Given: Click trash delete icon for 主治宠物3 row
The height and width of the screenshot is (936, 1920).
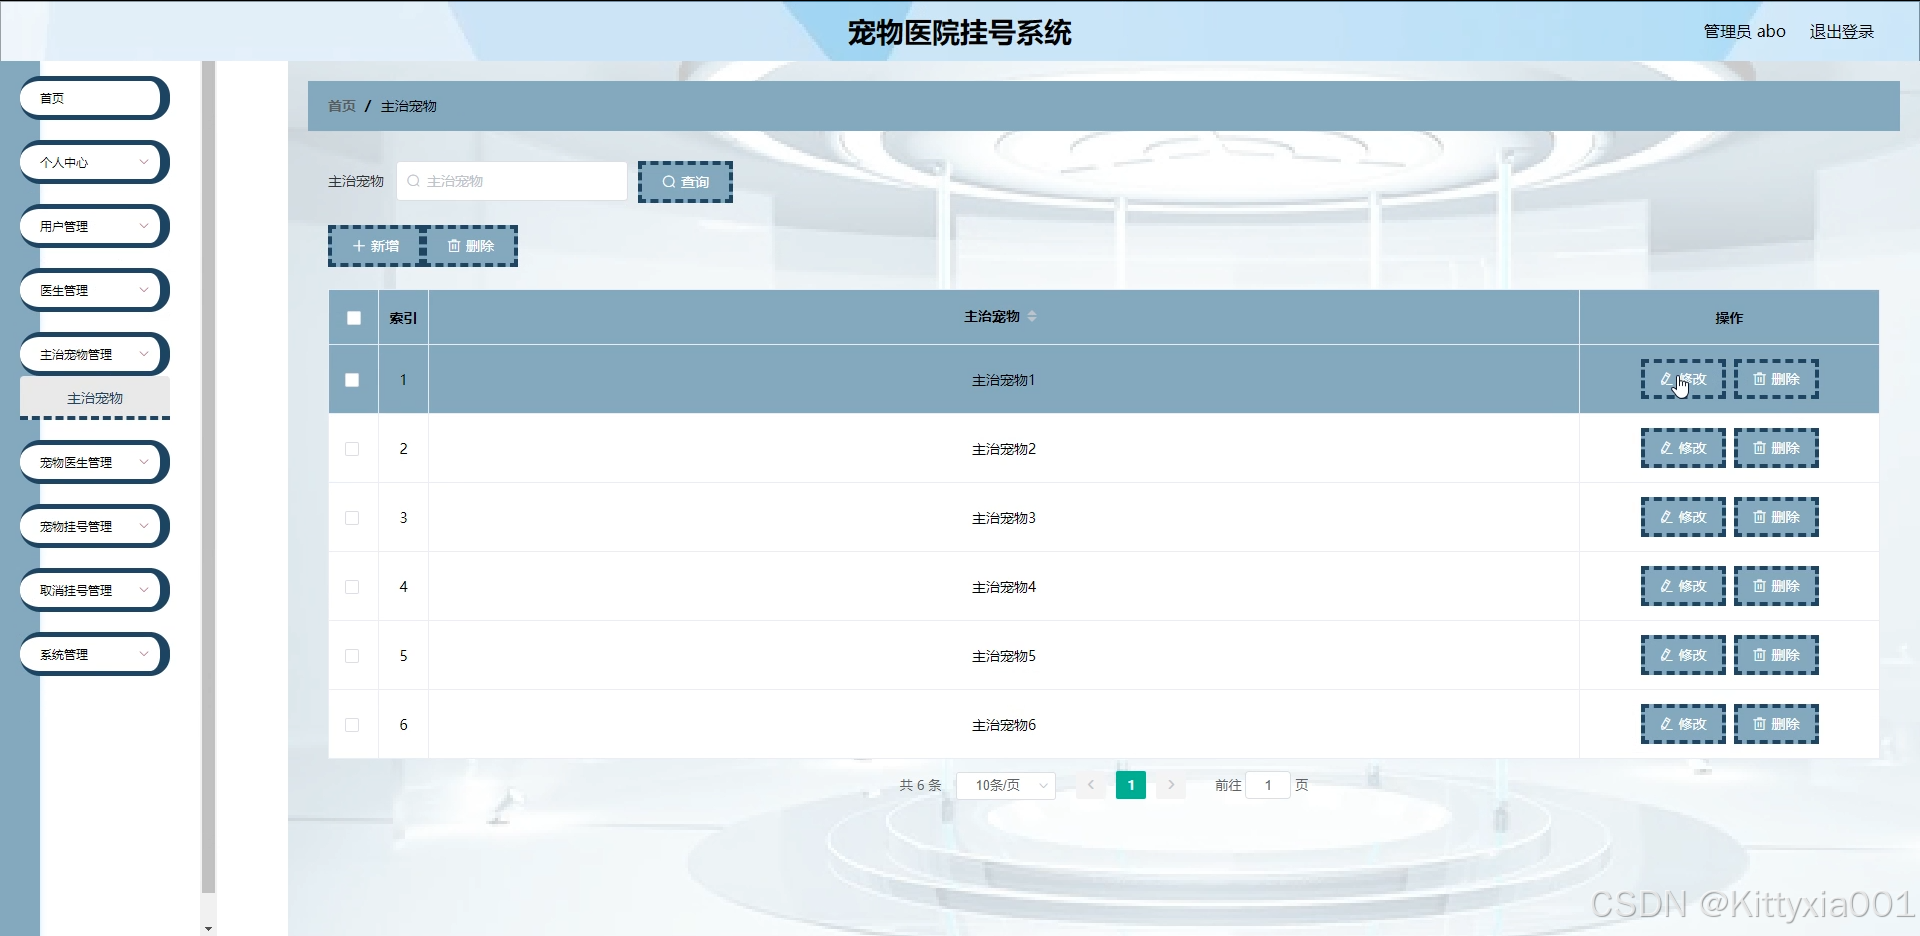Looking at the screenshot, I should (1775, 517).
